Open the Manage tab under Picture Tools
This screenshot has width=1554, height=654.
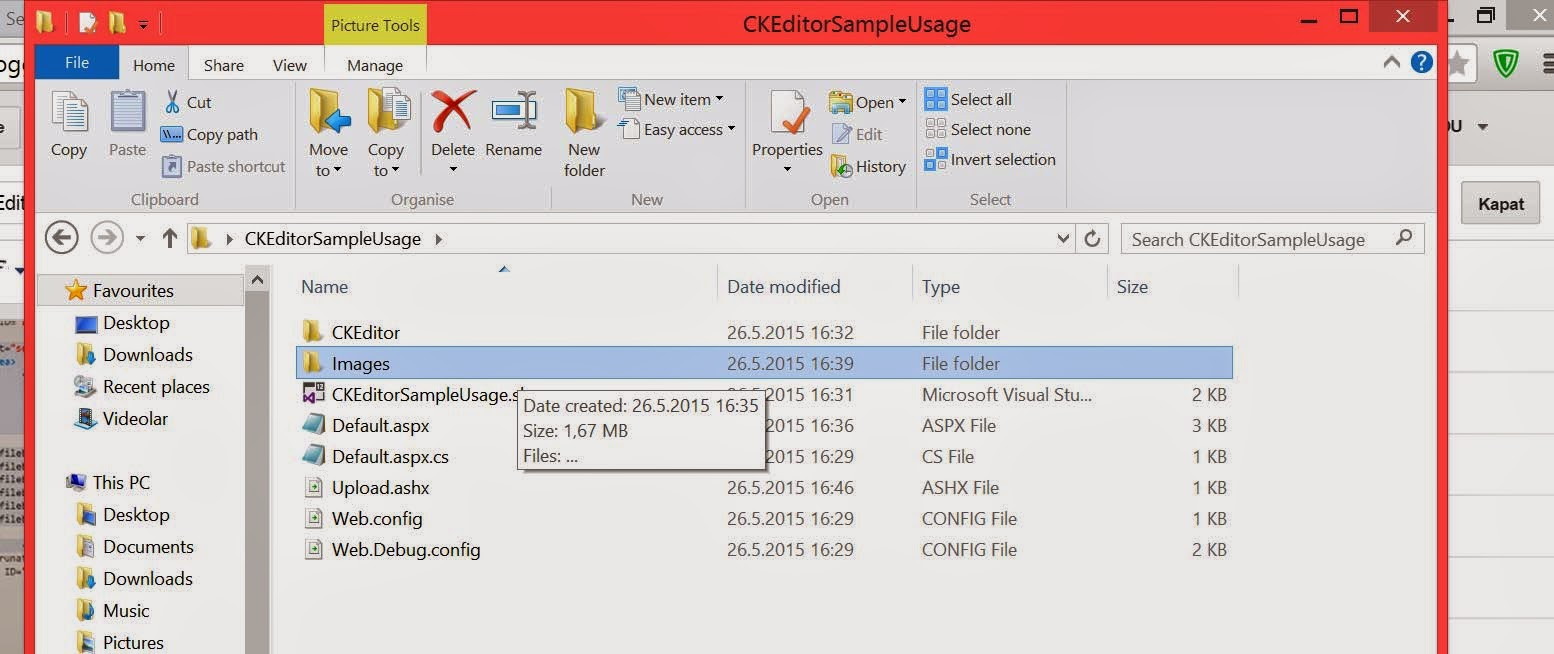pyautogui.click(x=375, y=65)
